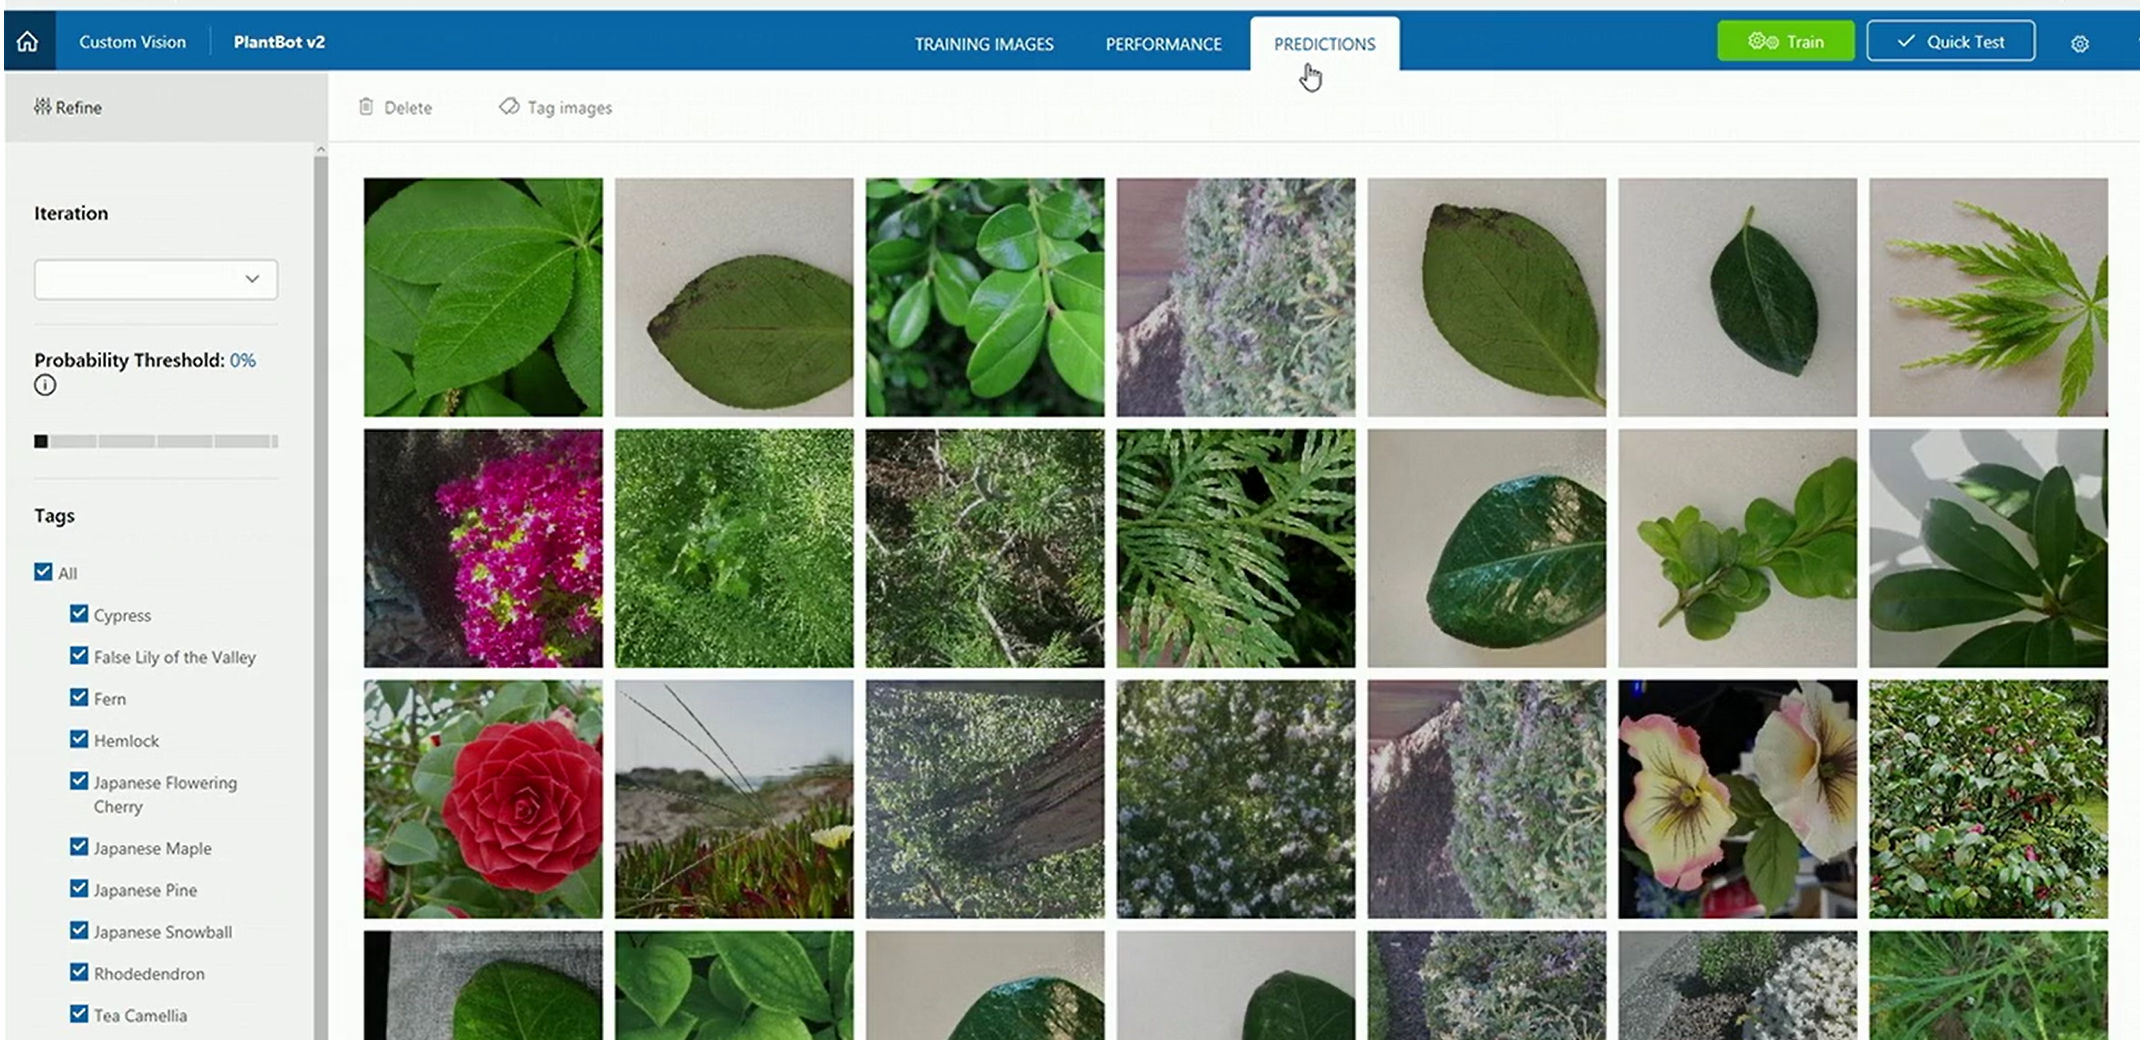
Task: Click the Refine filter icon
Action: [x=42, y=107]
